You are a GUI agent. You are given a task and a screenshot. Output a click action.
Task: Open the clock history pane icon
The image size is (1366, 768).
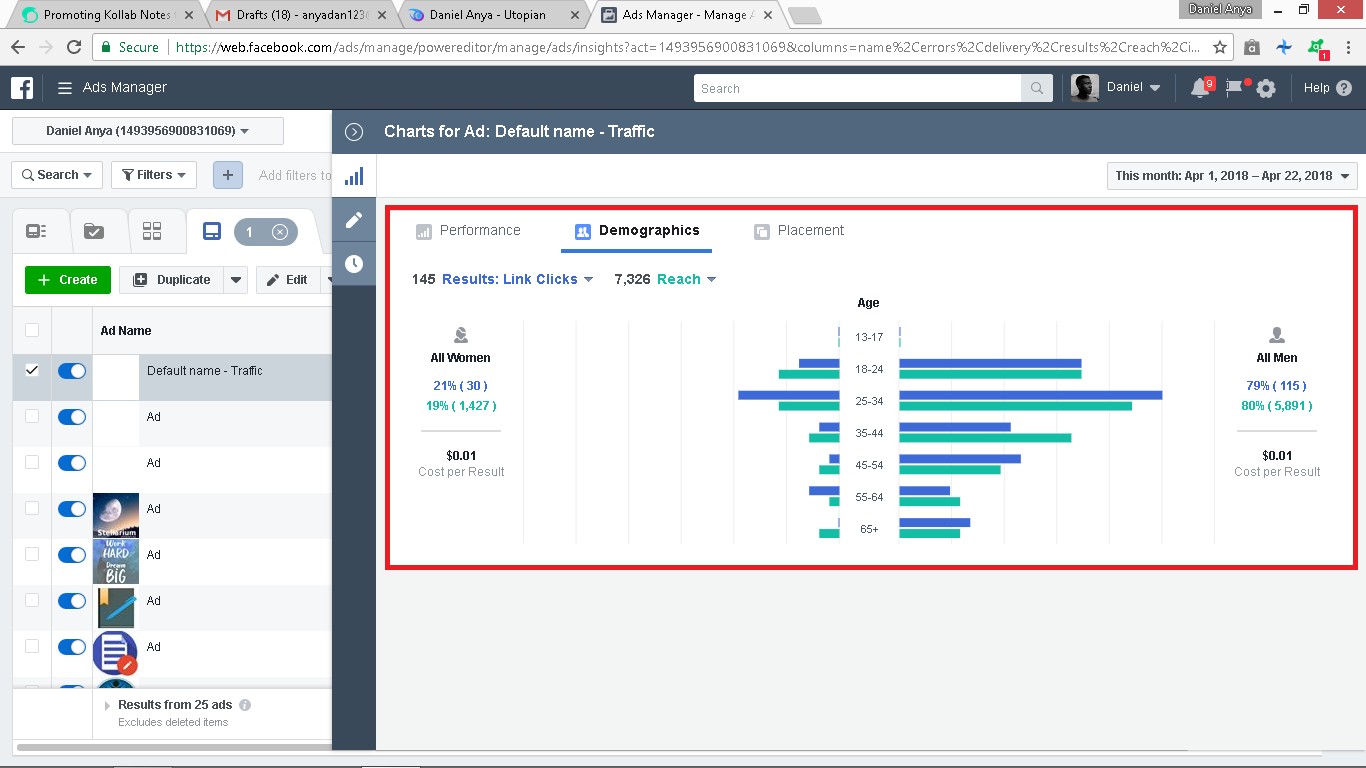click(353, 264)
